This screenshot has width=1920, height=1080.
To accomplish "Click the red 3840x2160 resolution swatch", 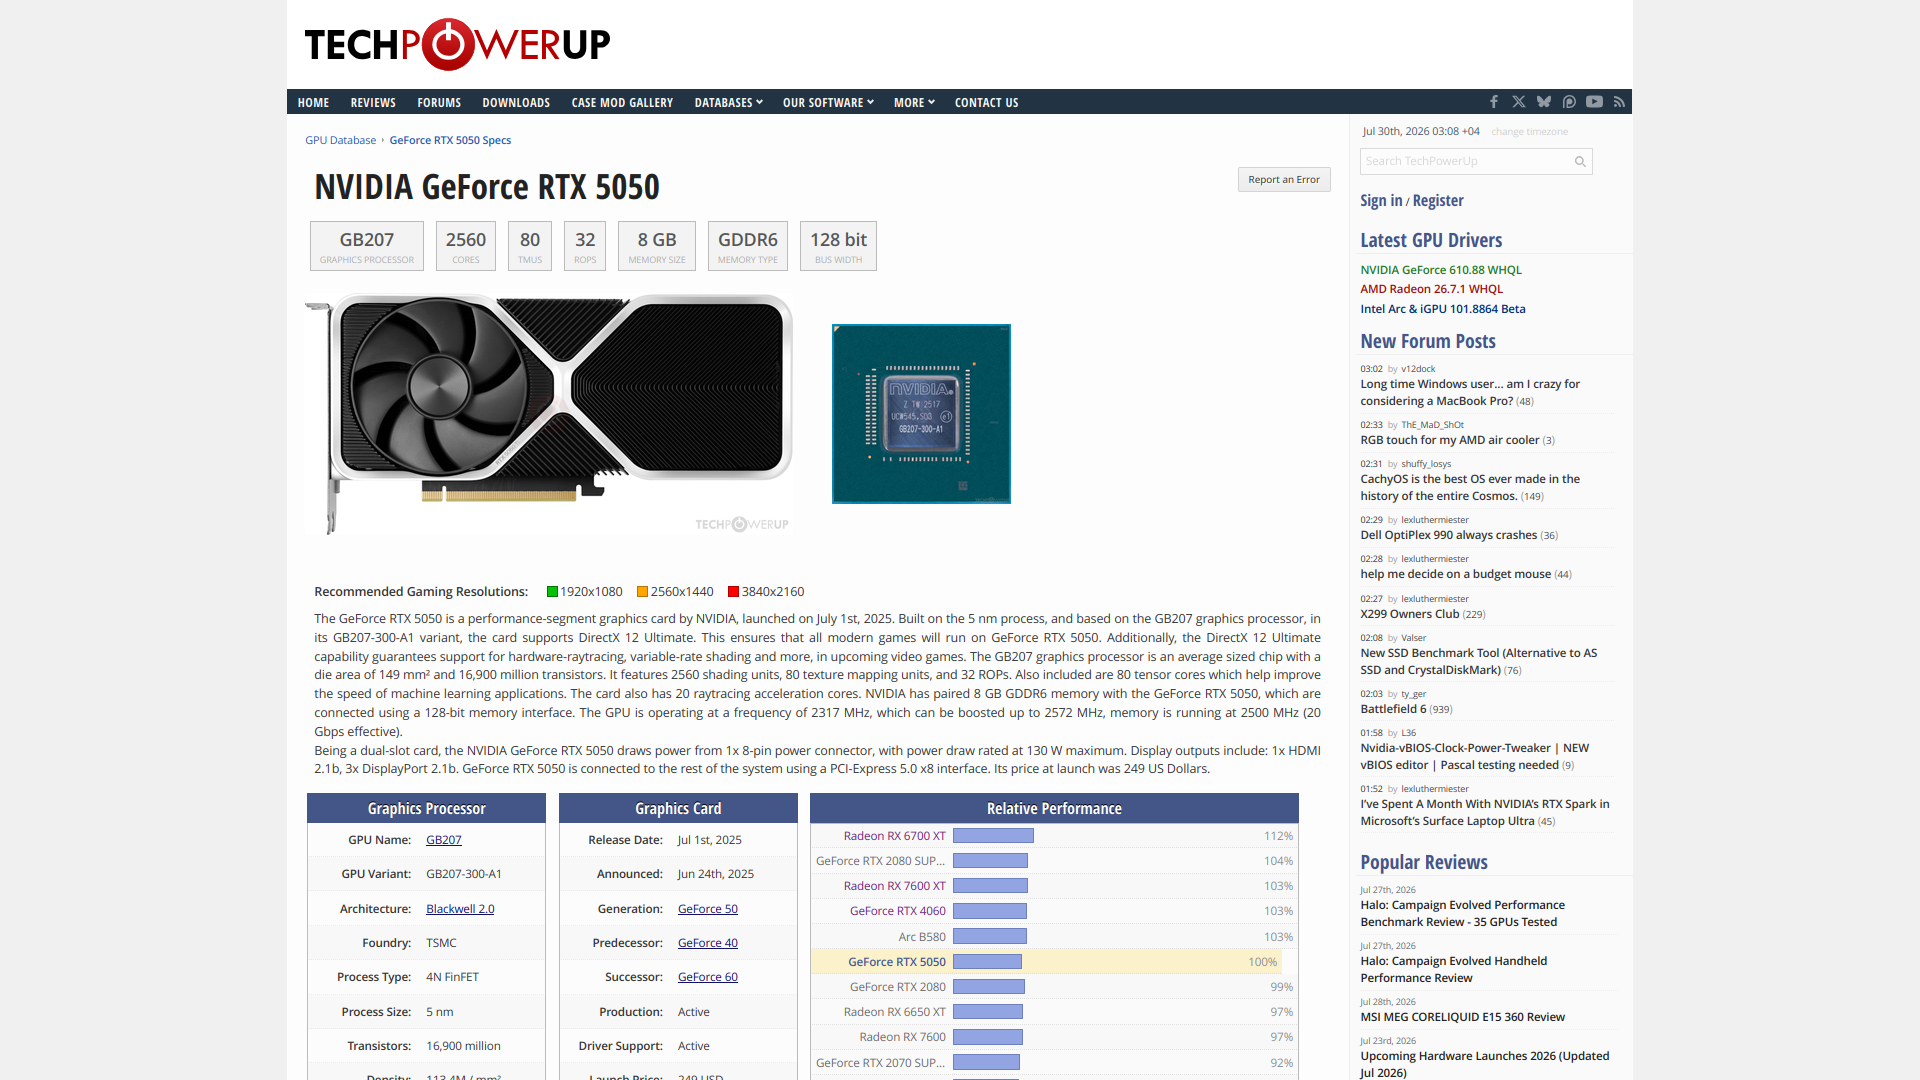I will point(734,592).
